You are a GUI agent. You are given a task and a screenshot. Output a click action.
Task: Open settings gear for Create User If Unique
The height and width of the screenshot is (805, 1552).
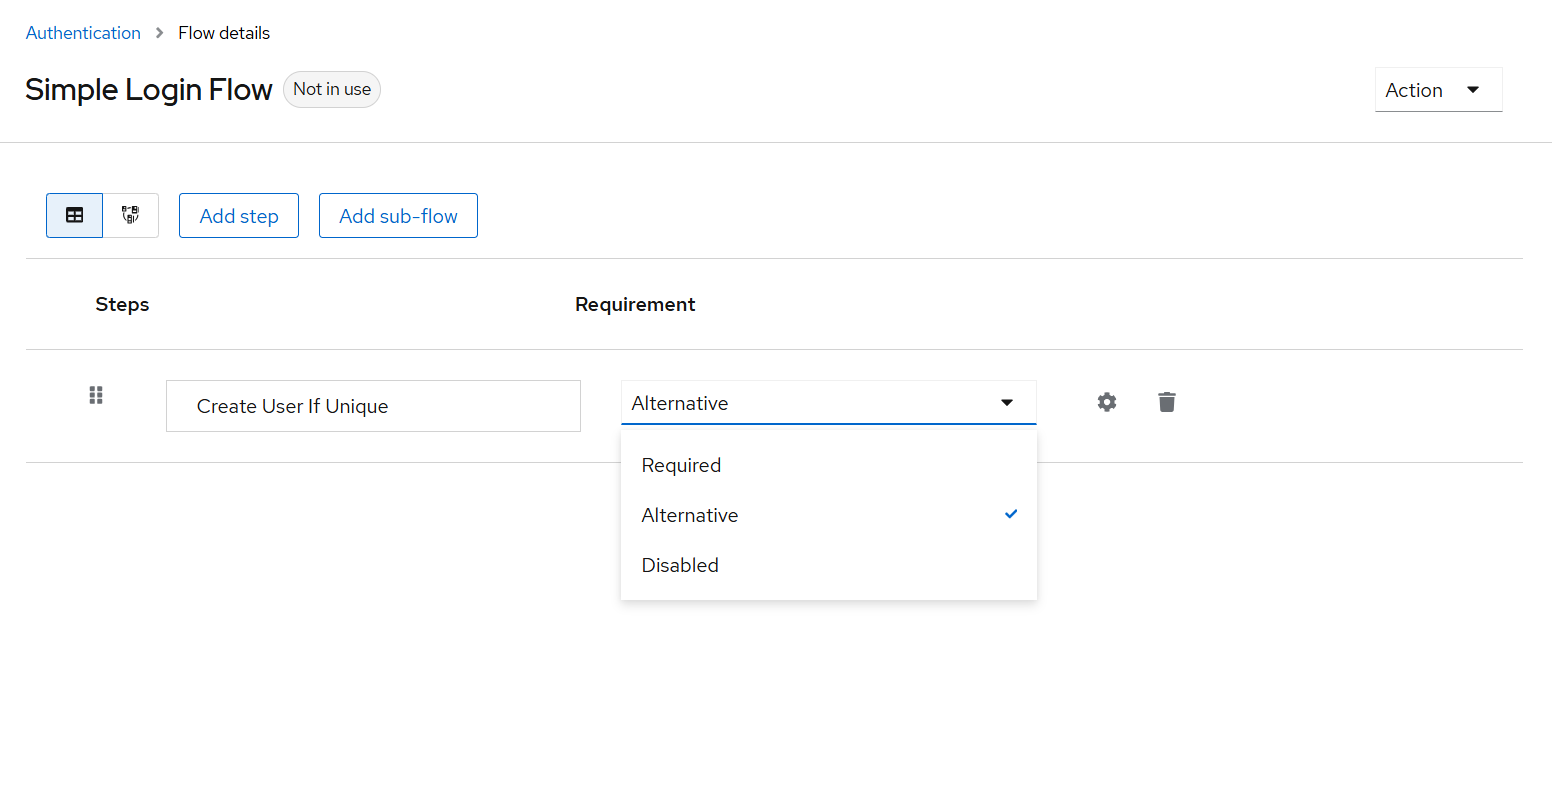1106,402
